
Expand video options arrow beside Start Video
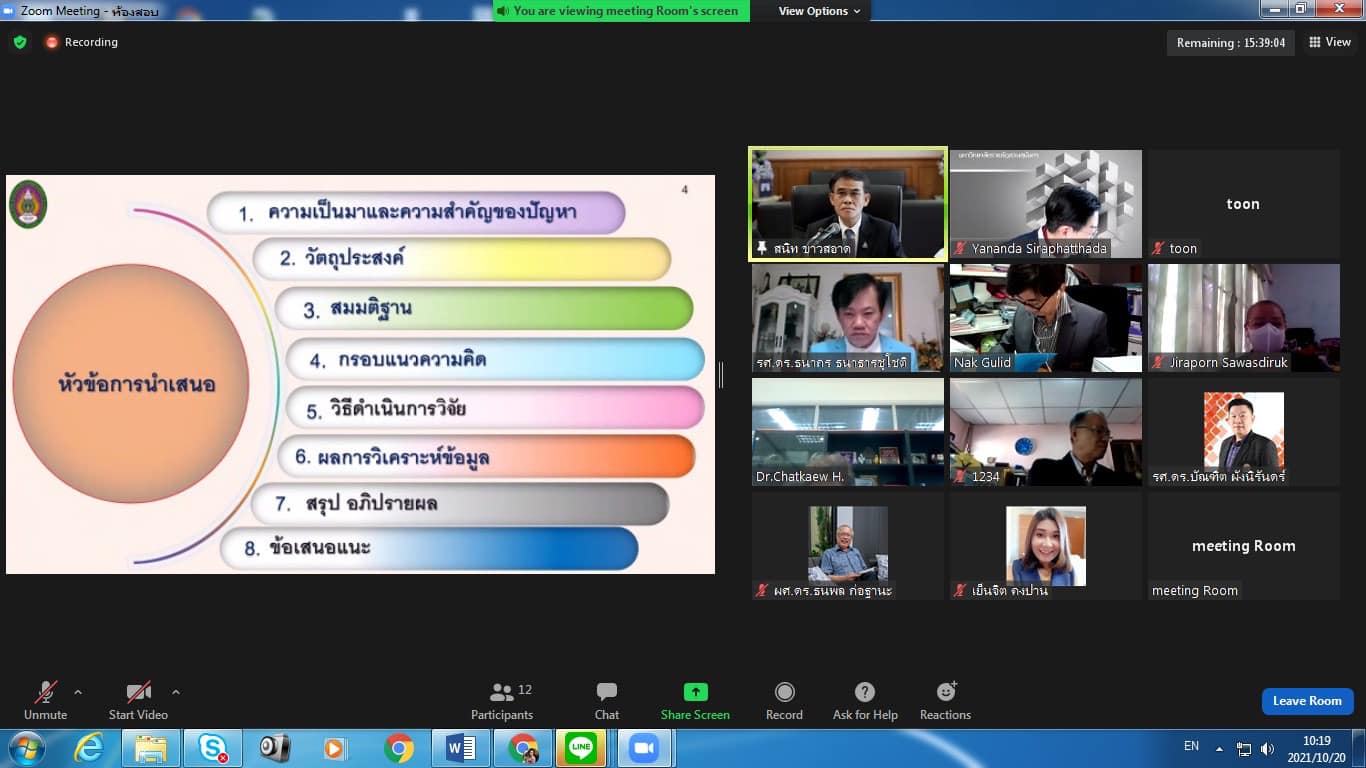pos(176,691)
